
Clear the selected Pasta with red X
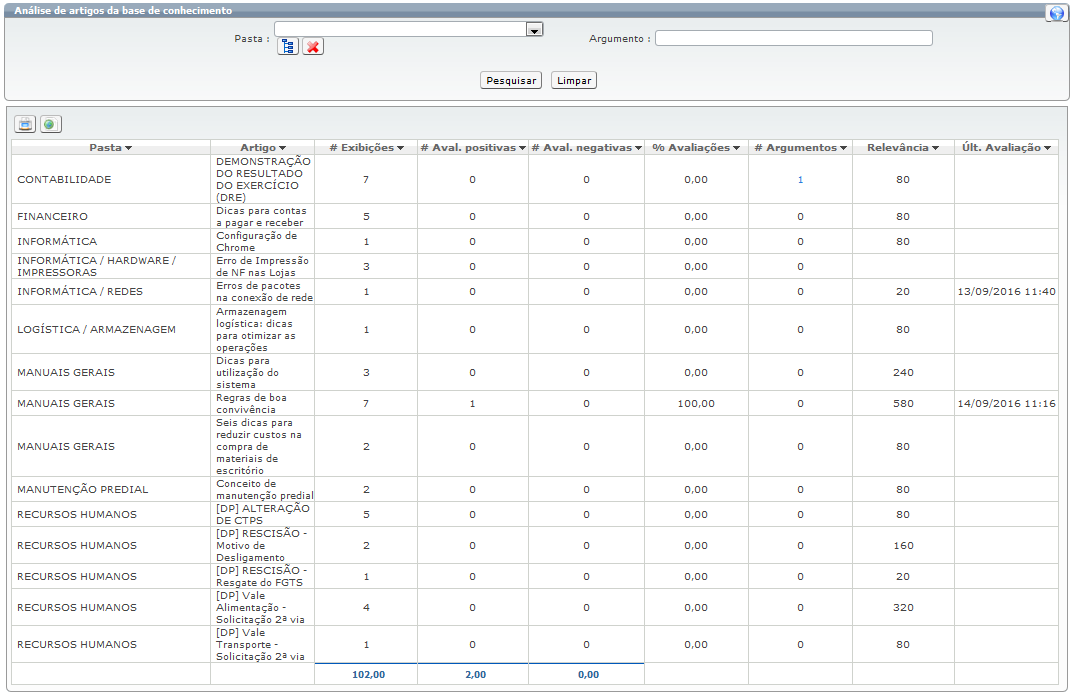[313, 47]
